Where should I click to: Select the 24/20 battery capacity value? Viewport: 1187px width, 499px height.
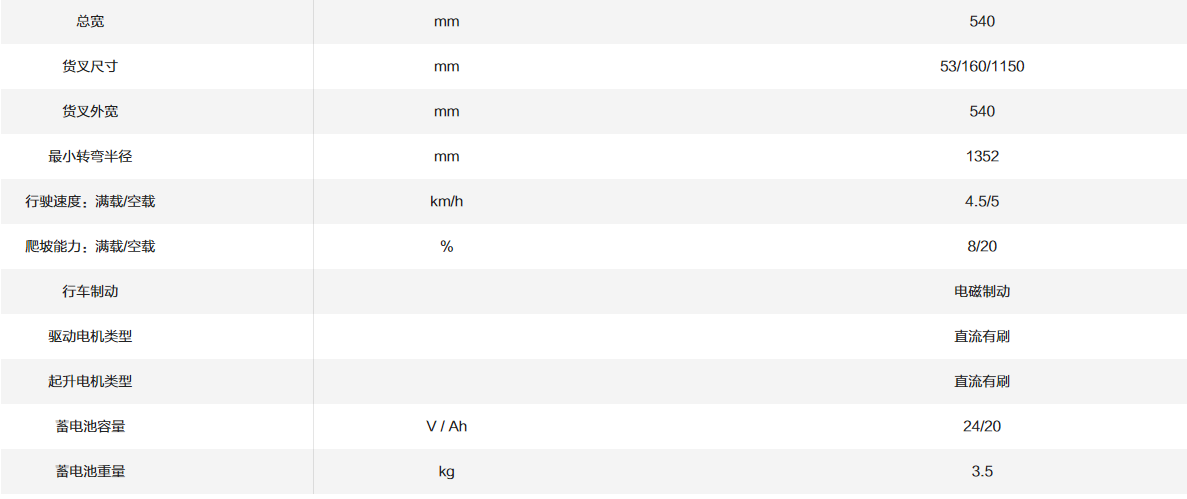[981, 426]
